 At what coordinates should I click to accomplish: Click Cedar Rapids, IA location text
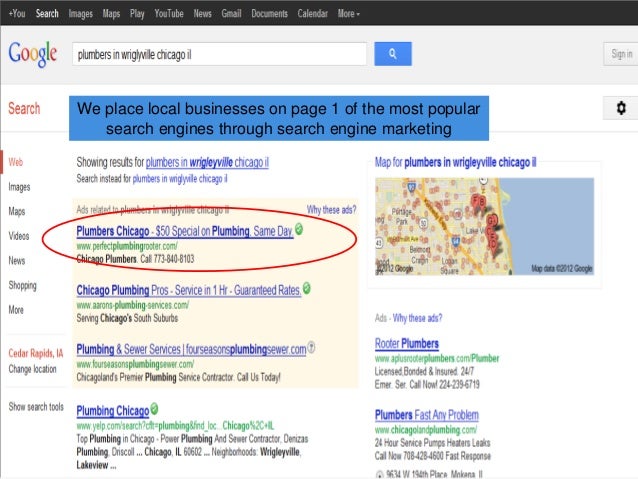[x=36, y=353]
